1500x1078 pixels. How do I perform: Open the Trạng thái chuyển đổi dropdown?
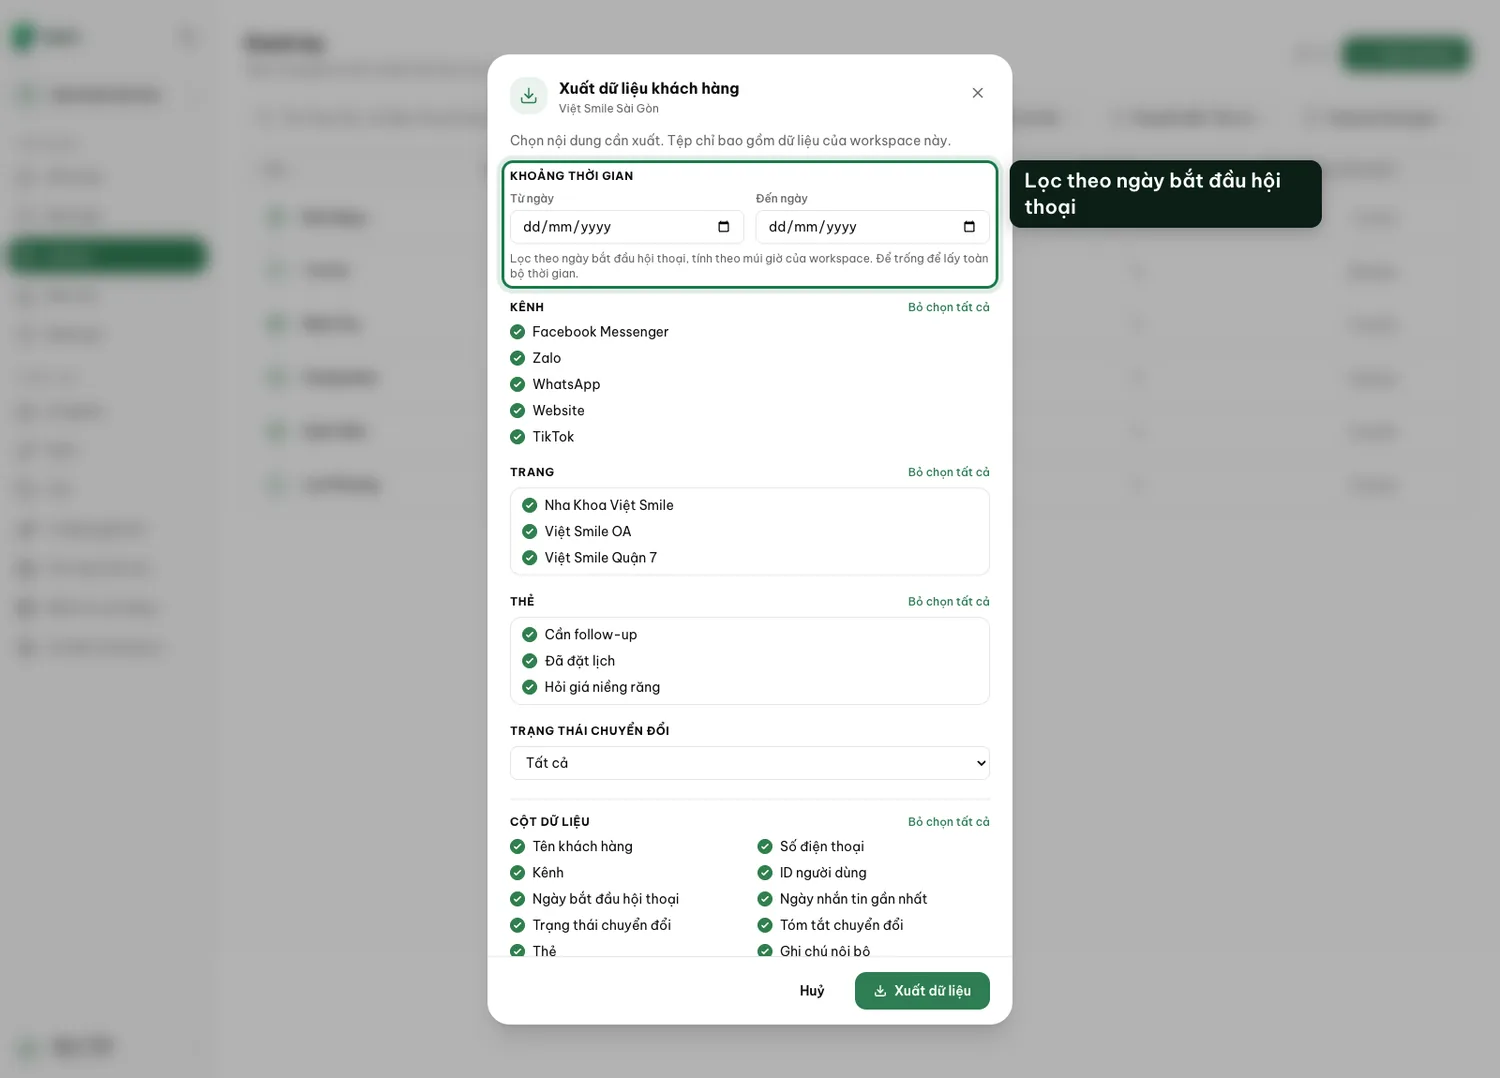pos(750,763)
